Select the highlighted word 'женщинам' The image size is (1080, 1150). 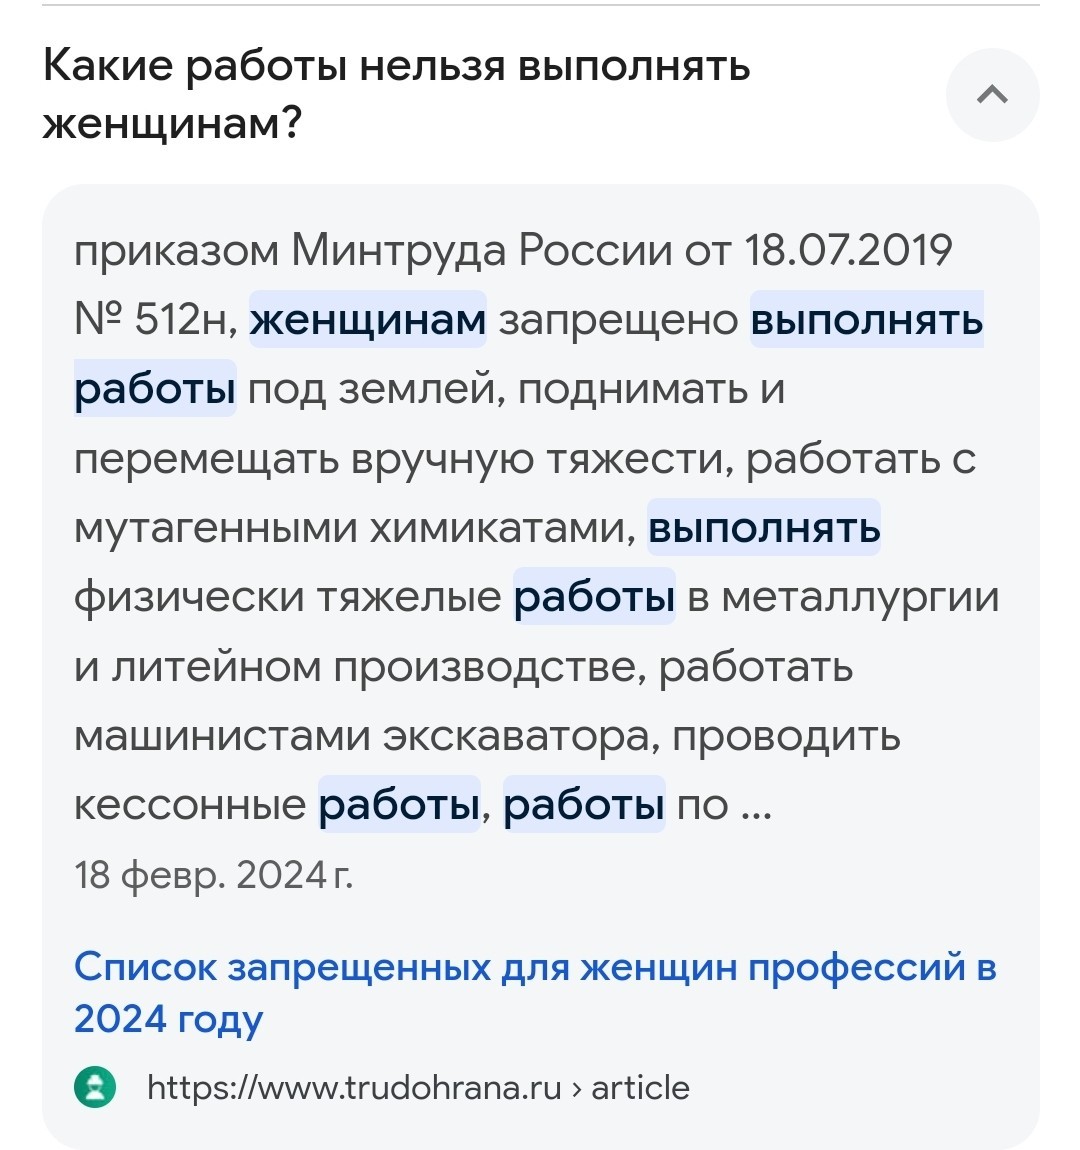[x=367, y=320]
